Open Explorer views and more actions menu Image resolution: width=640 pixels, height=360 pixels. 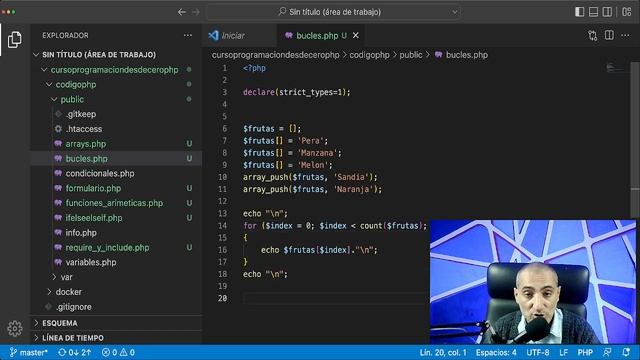click(x=188, y=36)
